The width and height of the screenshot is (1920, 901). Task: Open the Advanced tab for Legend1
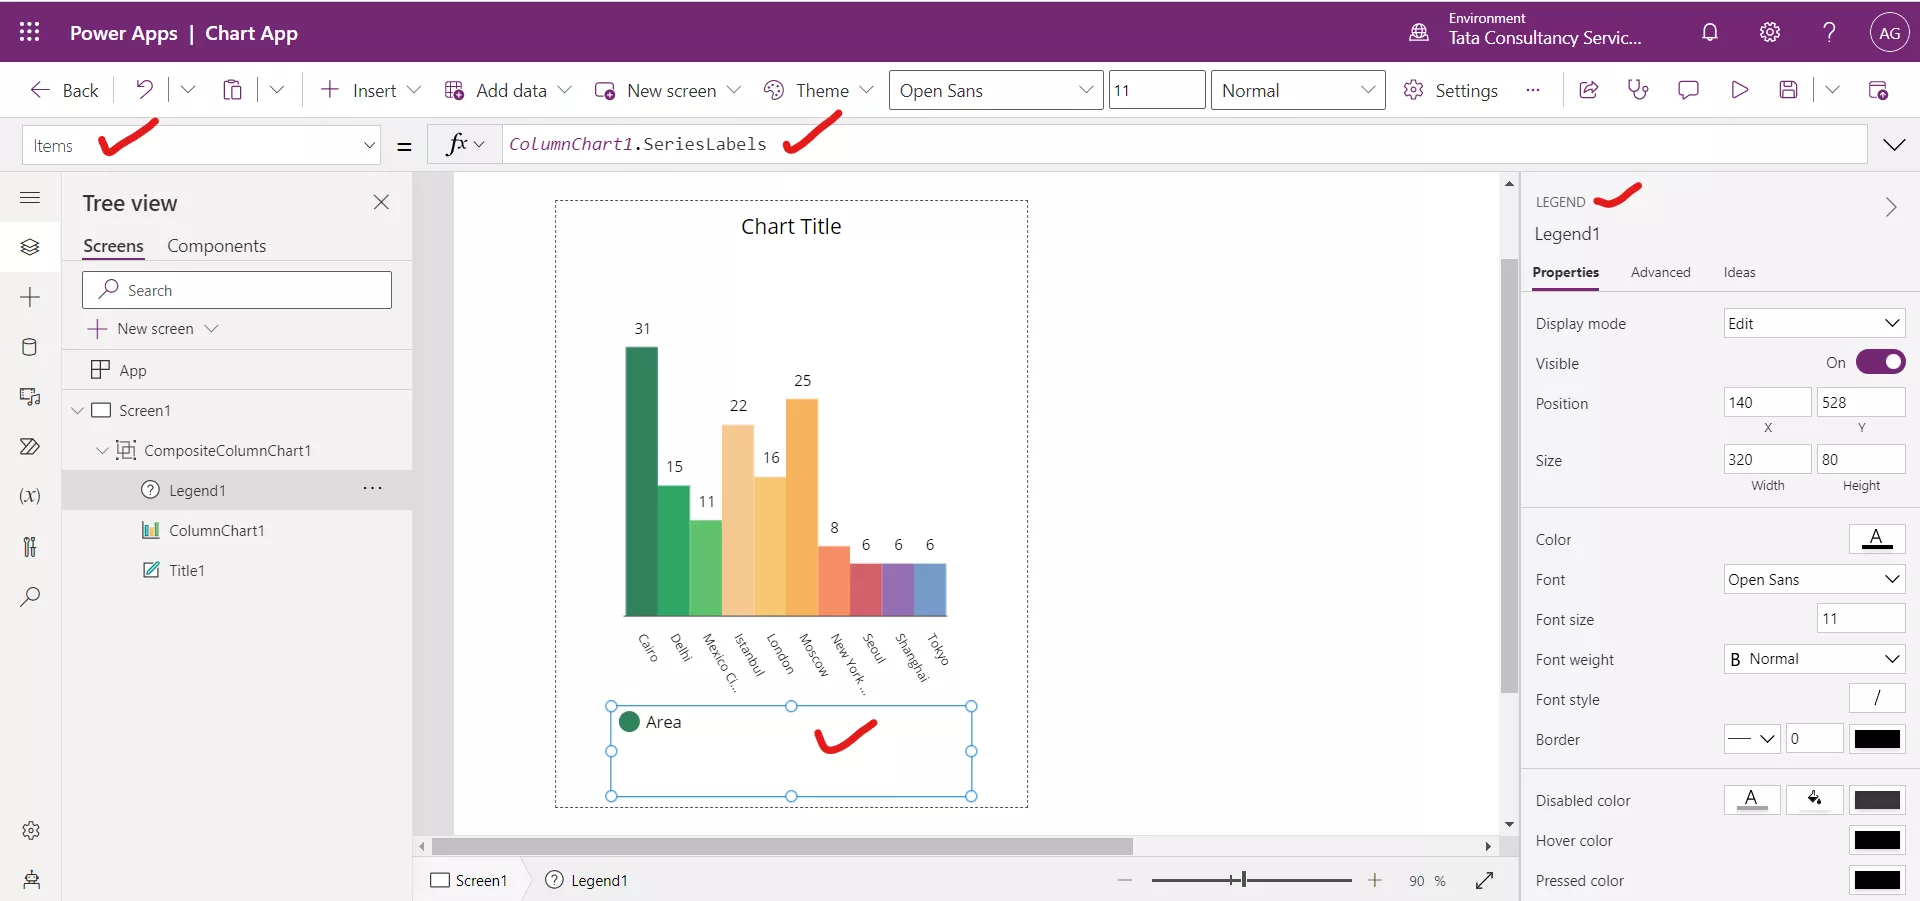pos(1660,272)
